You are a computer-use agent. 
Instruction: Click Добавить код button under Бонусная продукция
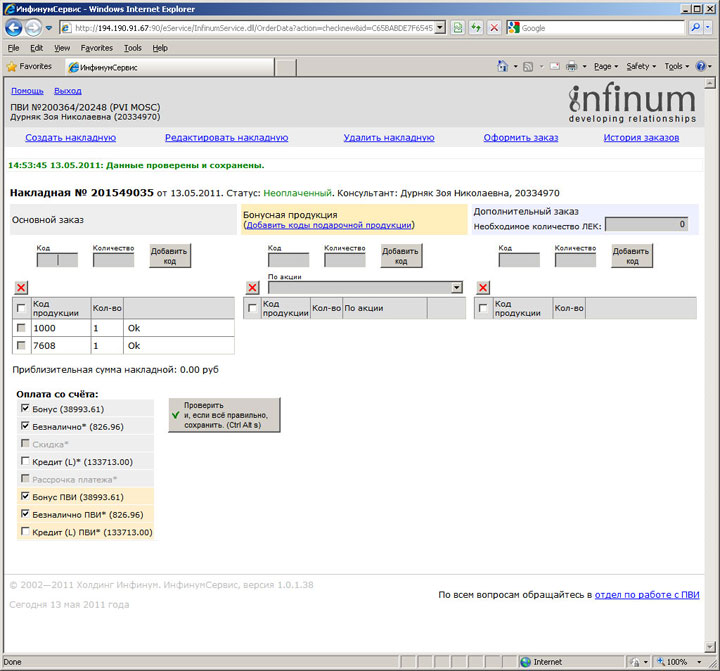[x=401, y=256]
